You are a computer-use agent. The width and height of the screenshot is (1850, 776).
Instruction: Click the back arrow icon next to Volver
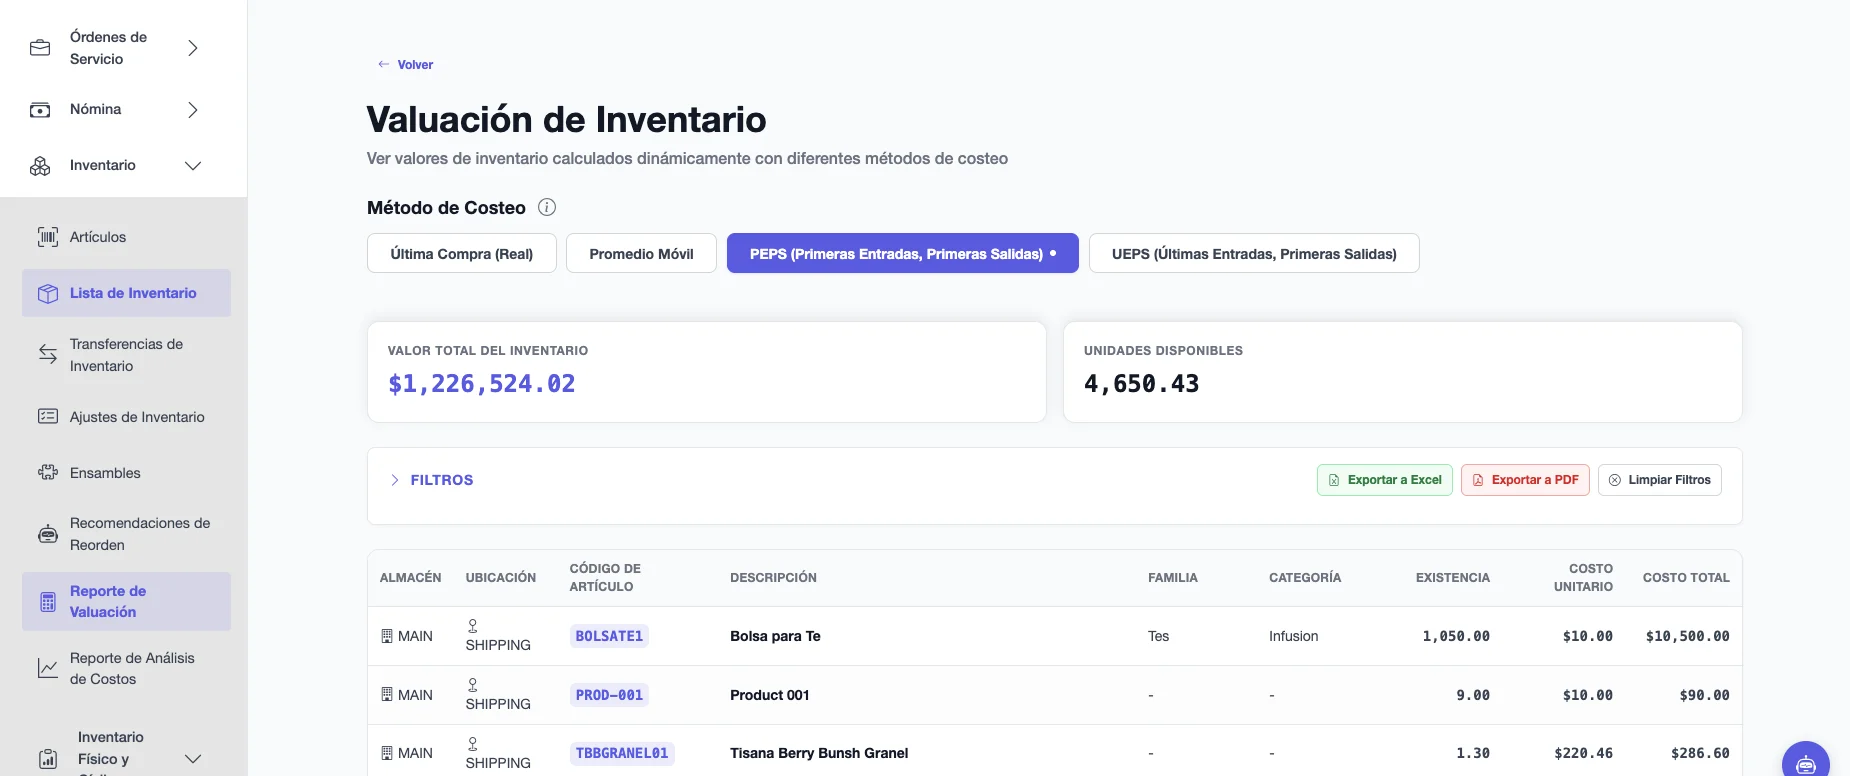point(383,64)
